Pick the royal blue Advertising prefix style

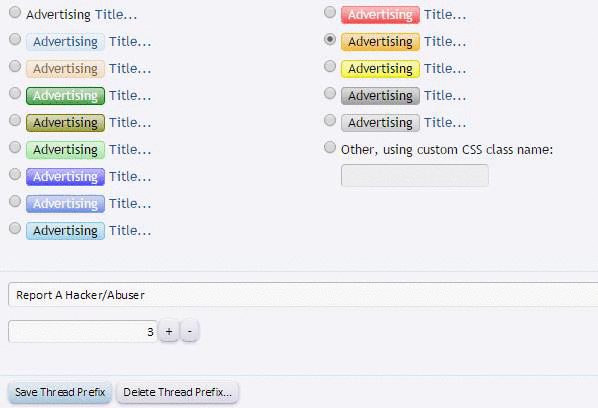[x=15, y=175]
